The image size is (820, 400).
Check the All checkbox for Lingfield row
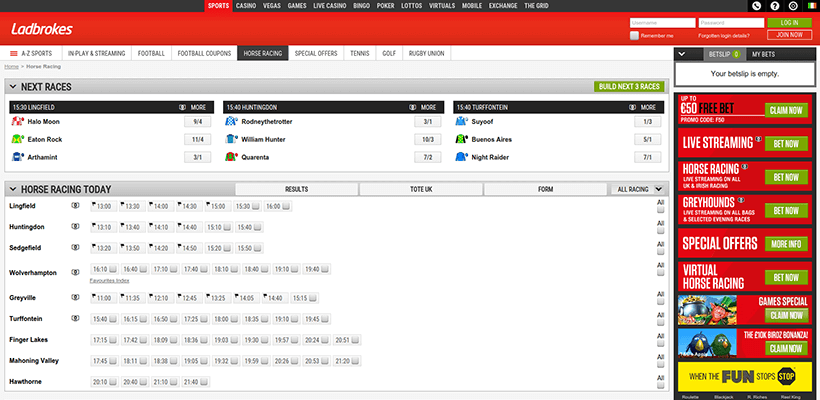click(660, 212)
